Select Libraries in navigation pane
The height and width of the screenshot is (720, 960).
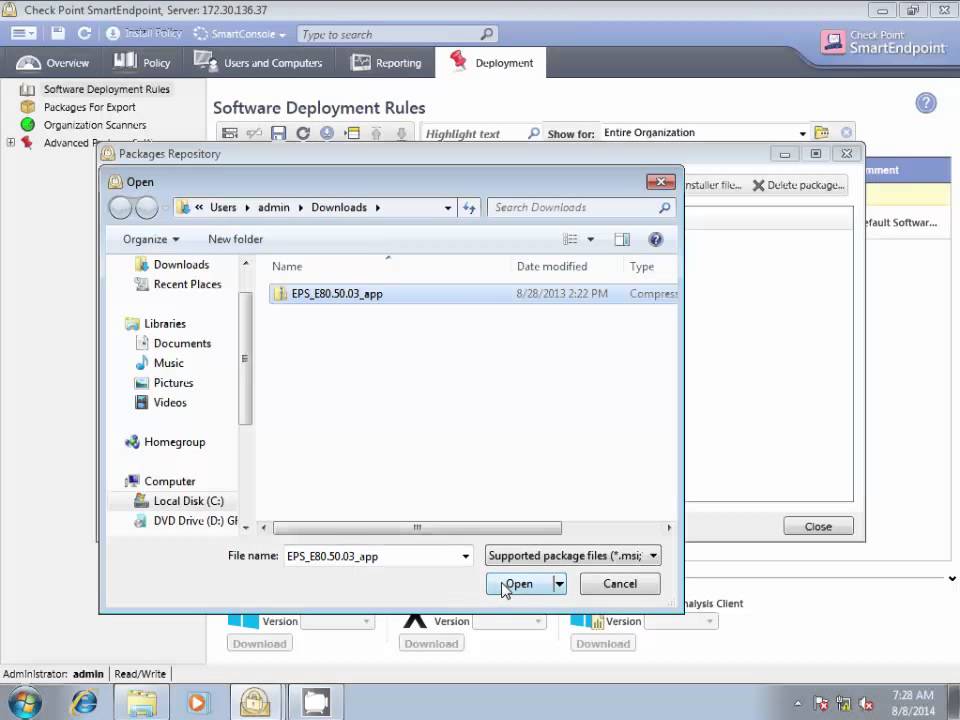[x=165, y=324]
